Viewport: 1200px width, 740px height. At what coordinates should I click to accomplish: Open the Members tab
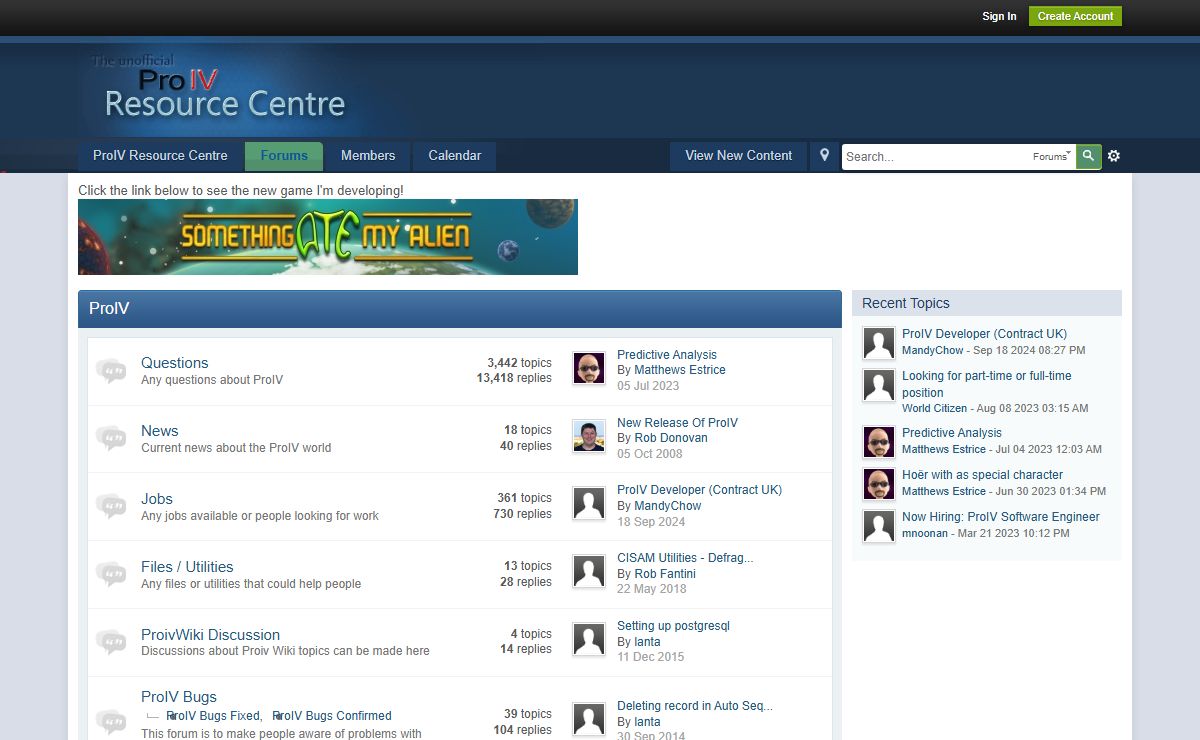(368, 156)
